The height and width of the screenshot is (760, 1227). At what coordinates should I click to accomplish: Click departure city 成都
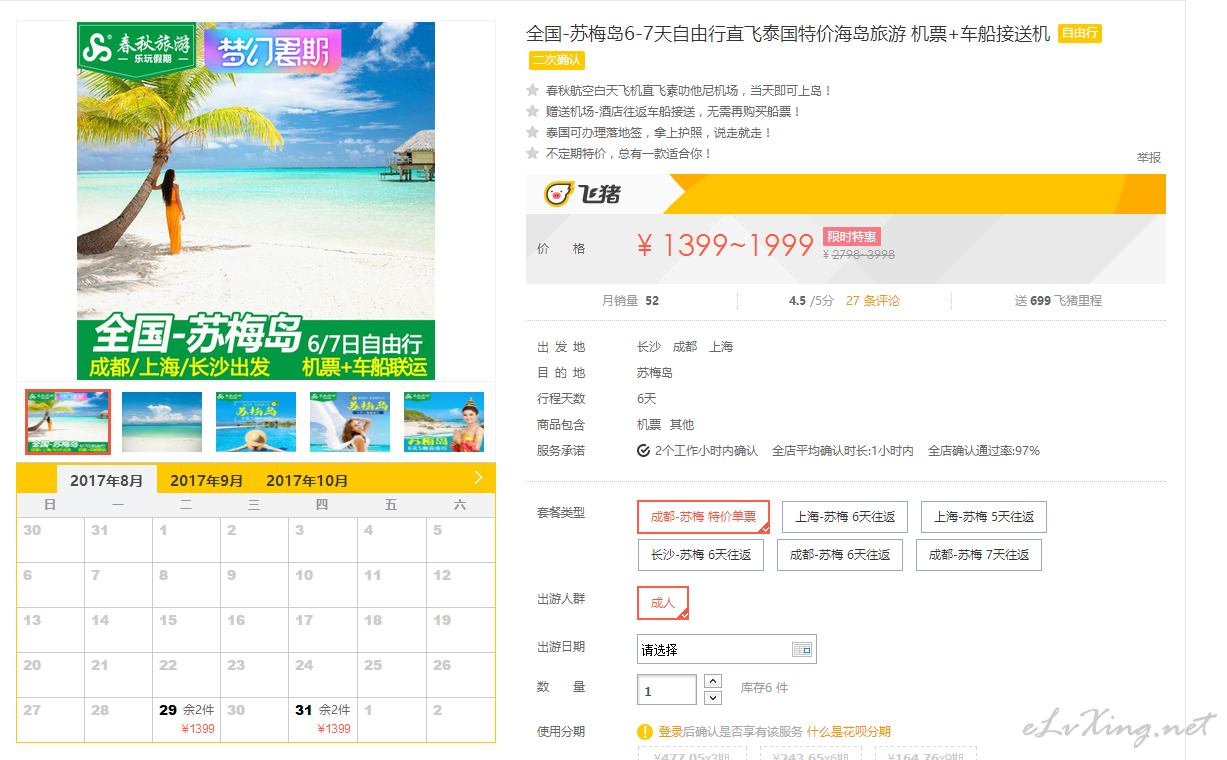point(685,347)
